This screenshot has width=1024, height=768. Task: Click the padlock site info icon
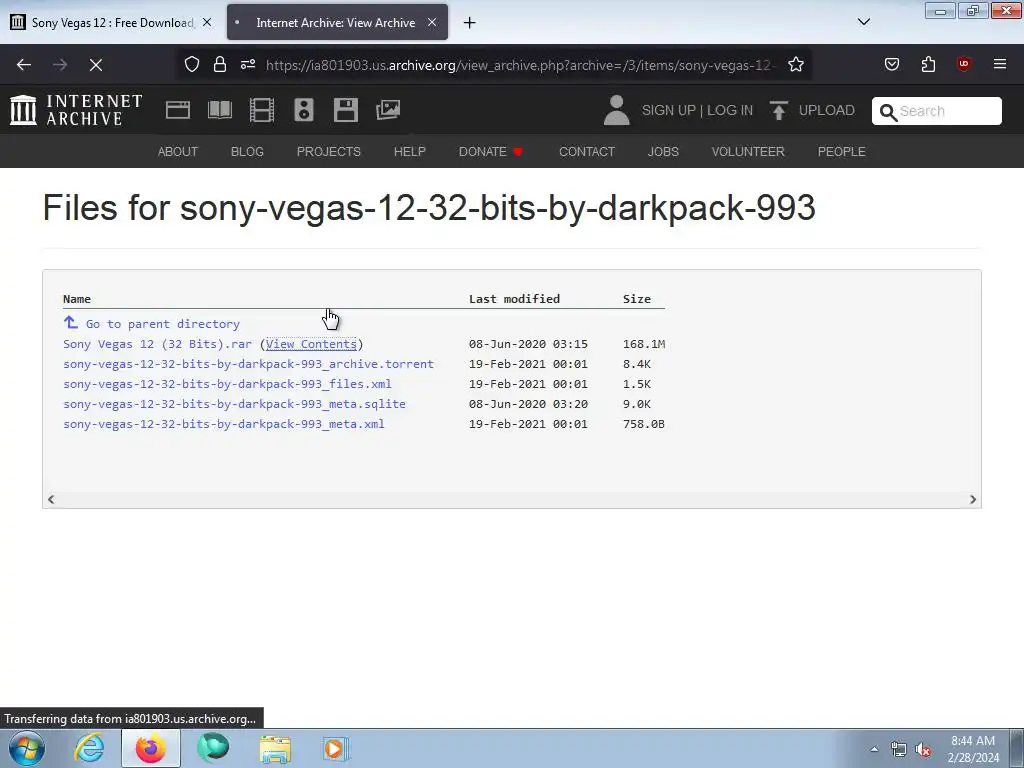[220, 64]
